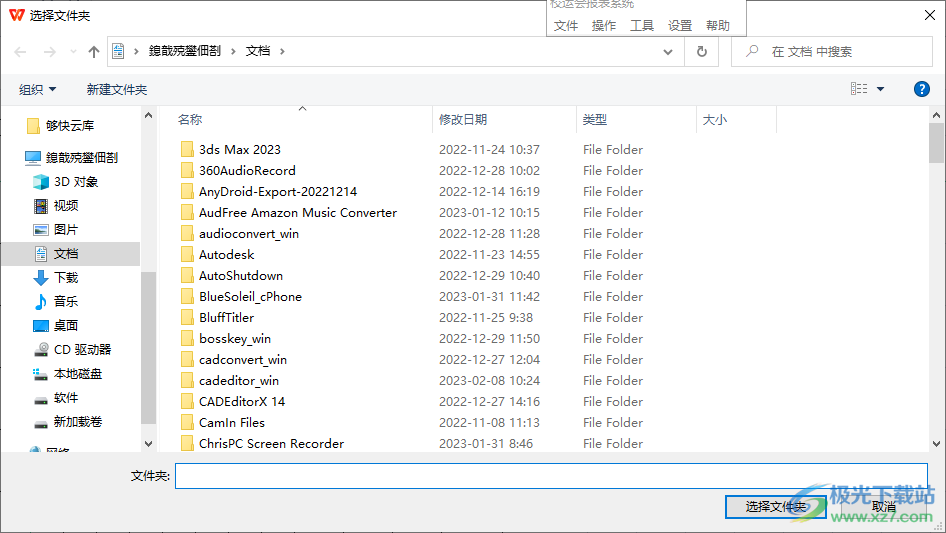Open 图片 in the navigation pane
Image resolution: width=946 pixels, height=533 pixels.
pos(66,230)
